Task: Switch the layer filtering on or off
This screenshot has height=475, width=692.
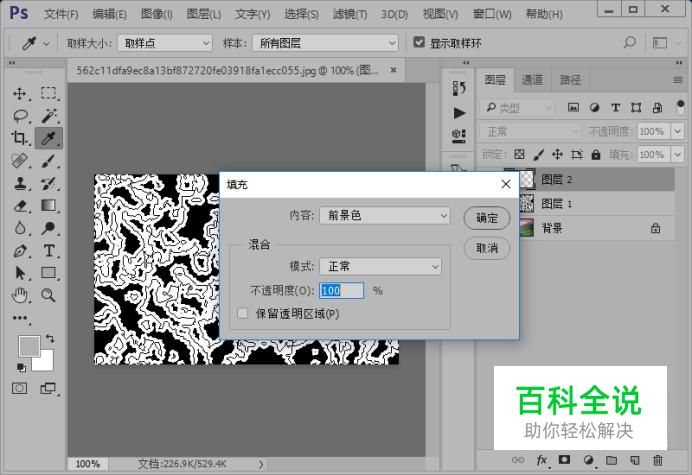Action: [680, 107]
